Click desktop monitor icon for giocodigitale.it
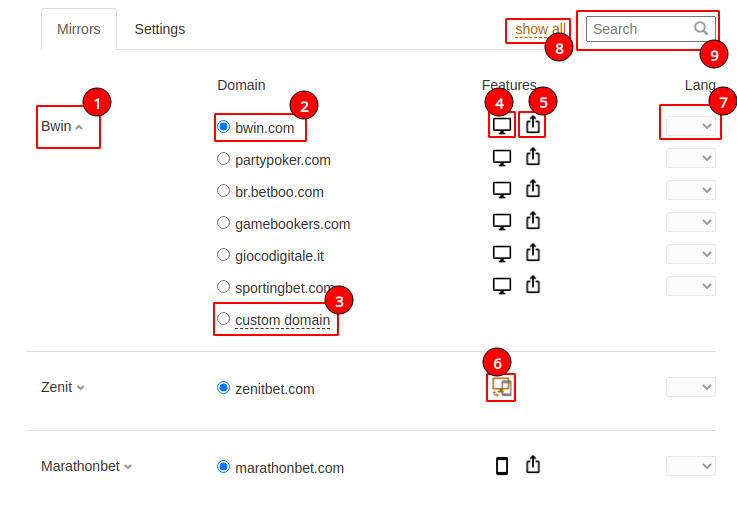The height and width of the screenshot is (506, 737). 502,254
